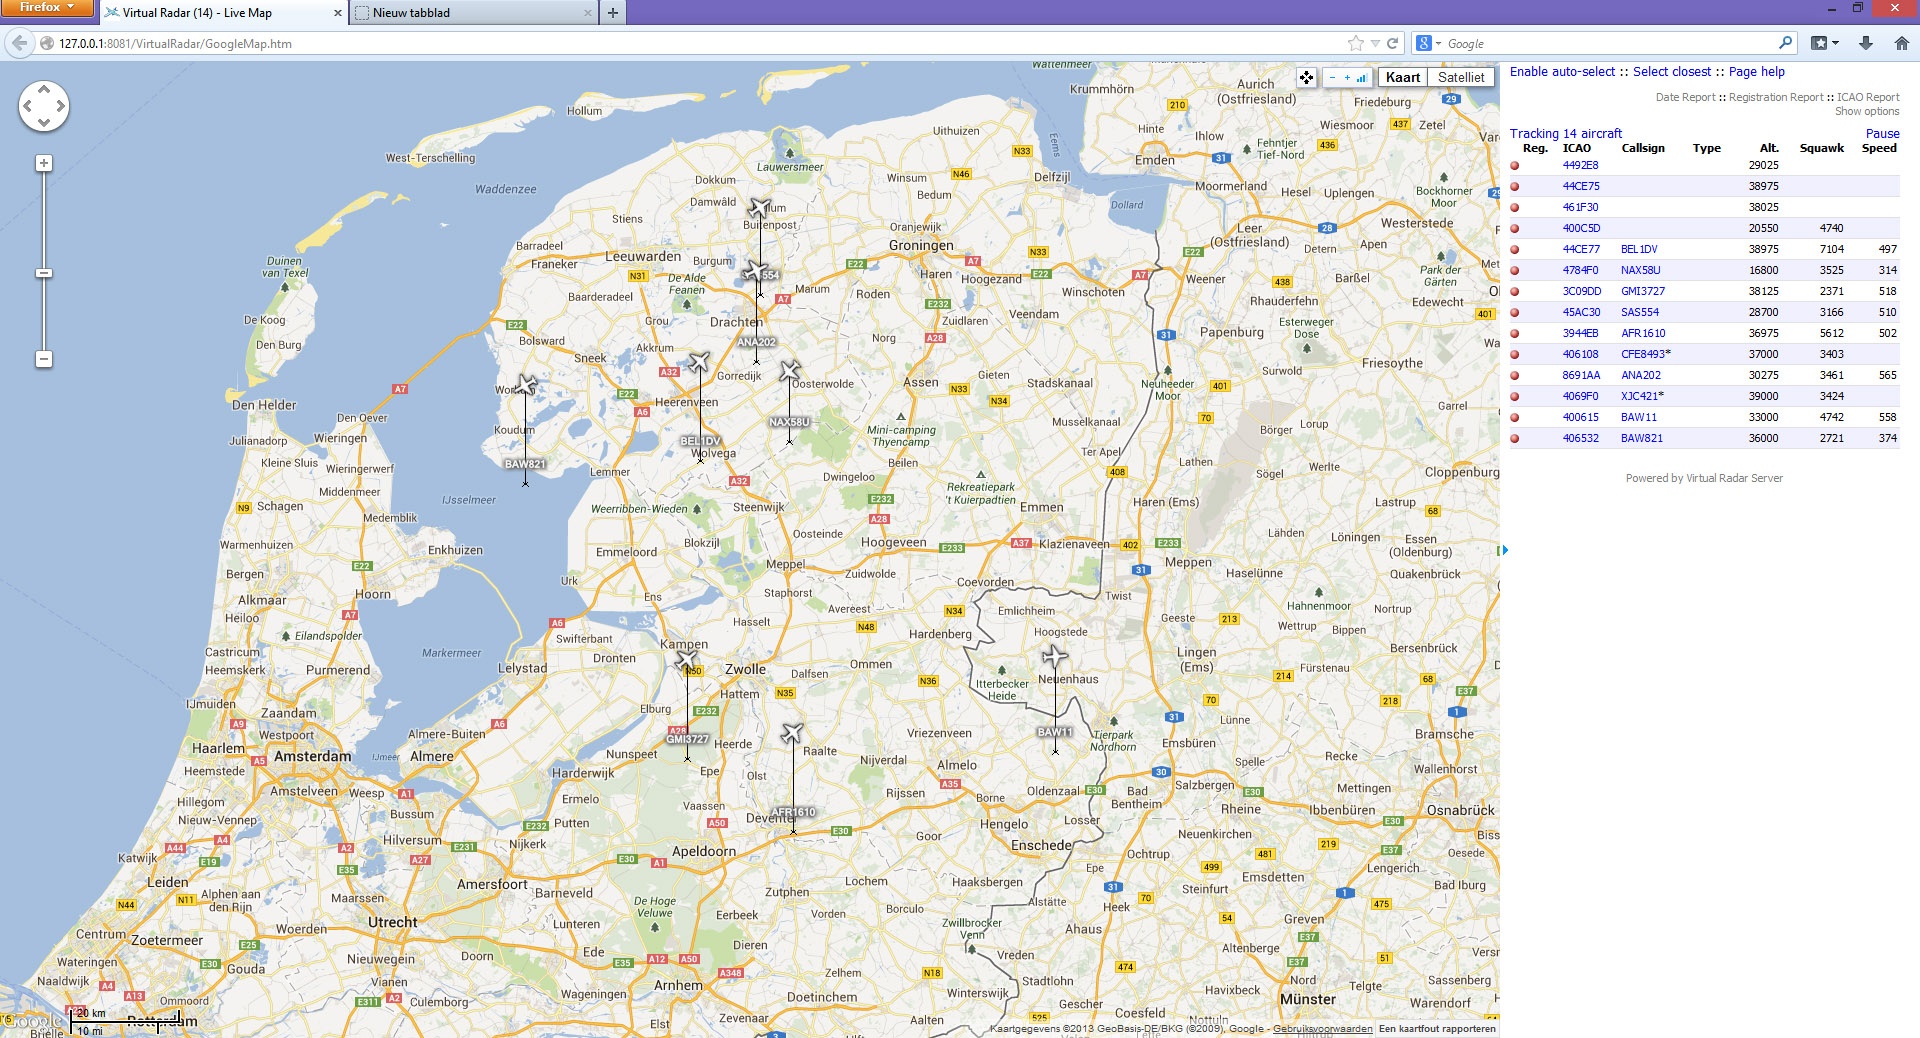The width and height of the screenshot is (1920, 1038).
Task: Select the BEL1DV plane icon on the map
Action: 699,362
